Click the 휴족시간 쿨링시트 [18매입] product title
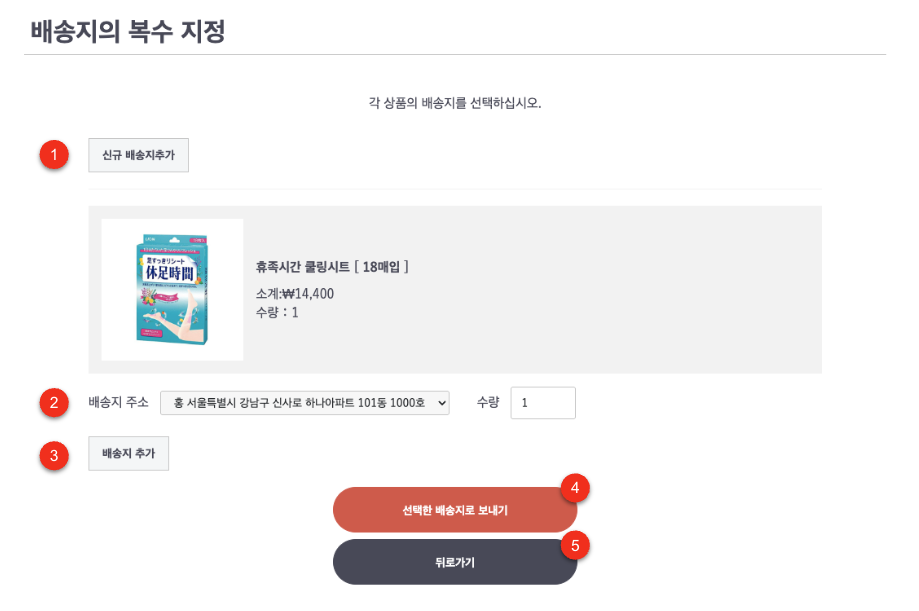Screen dimensions: 919x611 coord(332,267)
